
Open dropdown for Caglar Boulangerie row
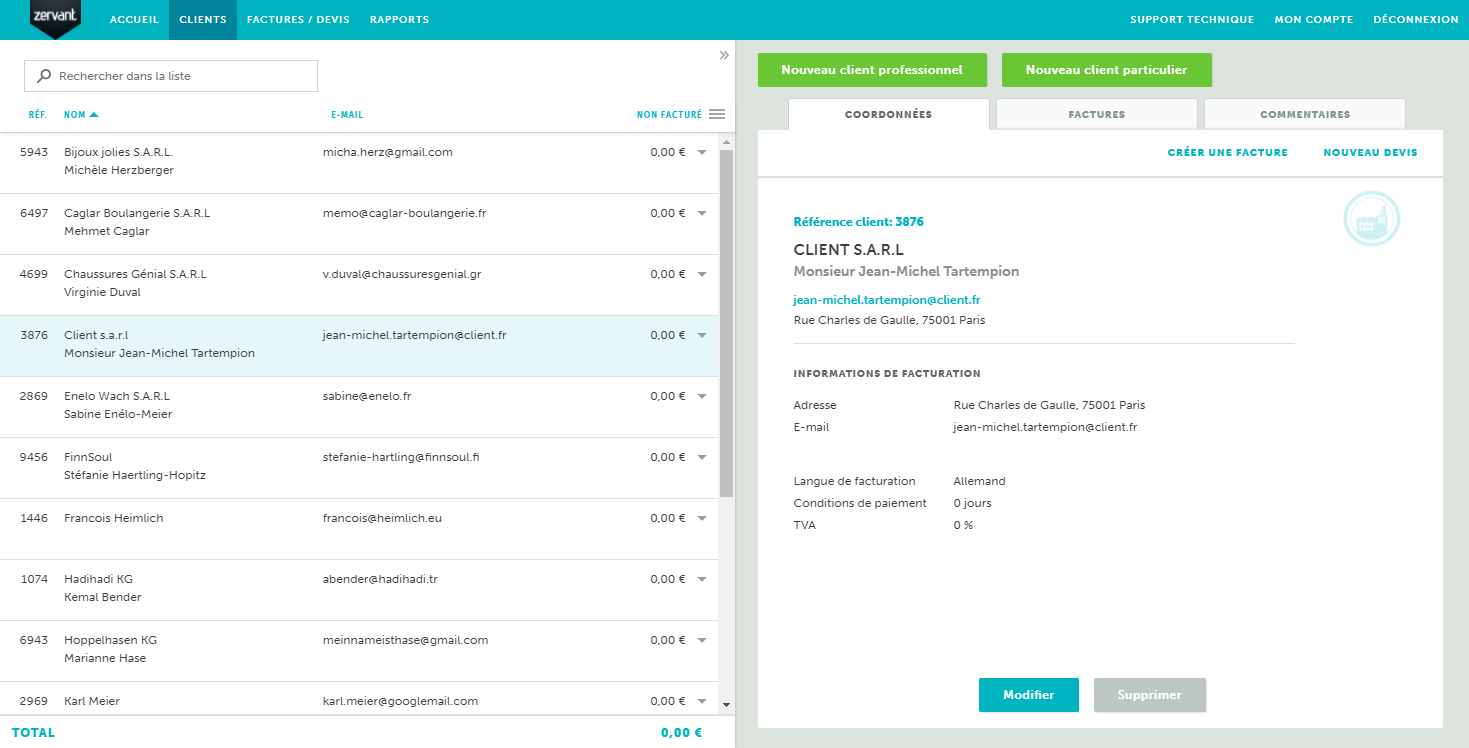[702, 213]
